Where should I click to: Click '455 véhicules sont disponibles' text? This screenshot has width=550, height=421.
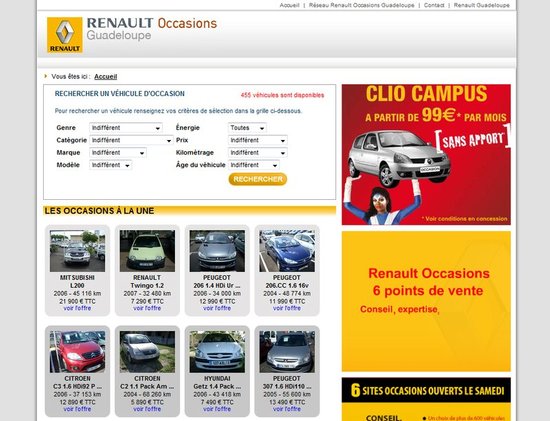[x=282, y=95]
